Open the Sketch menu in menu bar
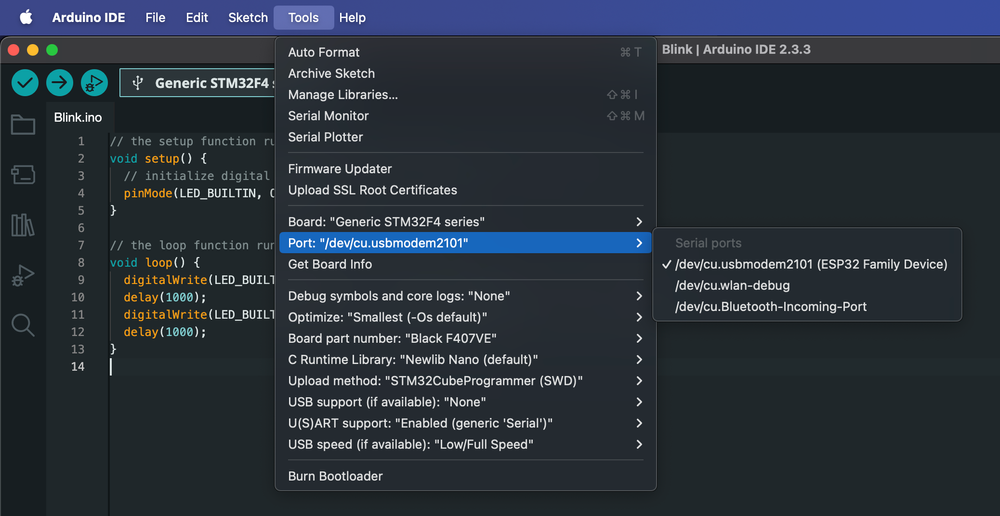This screenshot has height=516, width=1000. (248, 17)
